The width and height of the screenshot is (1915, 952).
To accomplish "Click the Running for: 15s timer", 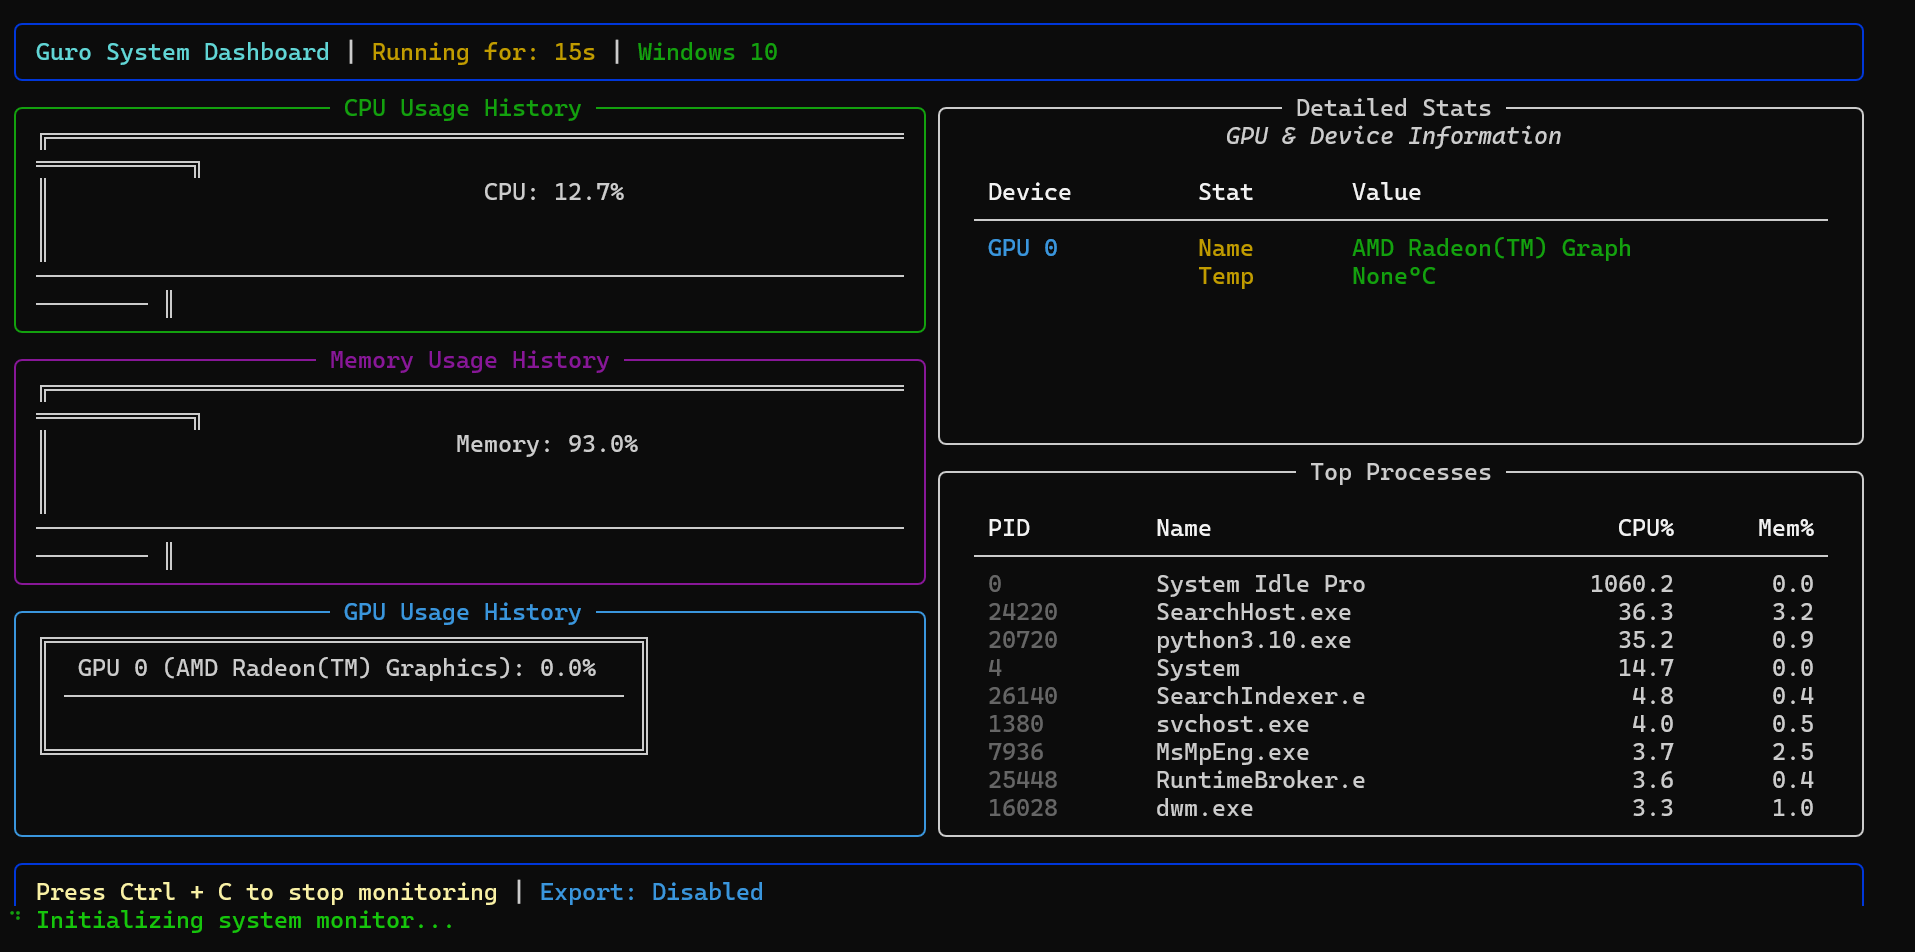I will click(x=484, y=51).
